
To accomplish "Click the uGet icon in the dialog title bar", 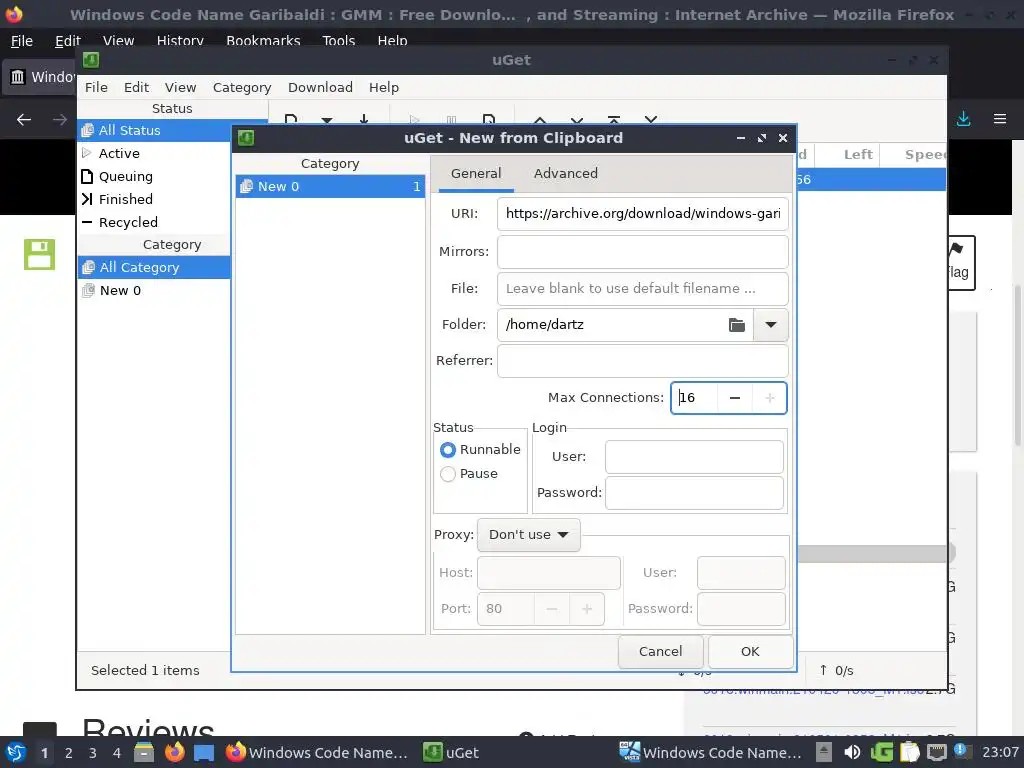I will (x=246, y=138).
